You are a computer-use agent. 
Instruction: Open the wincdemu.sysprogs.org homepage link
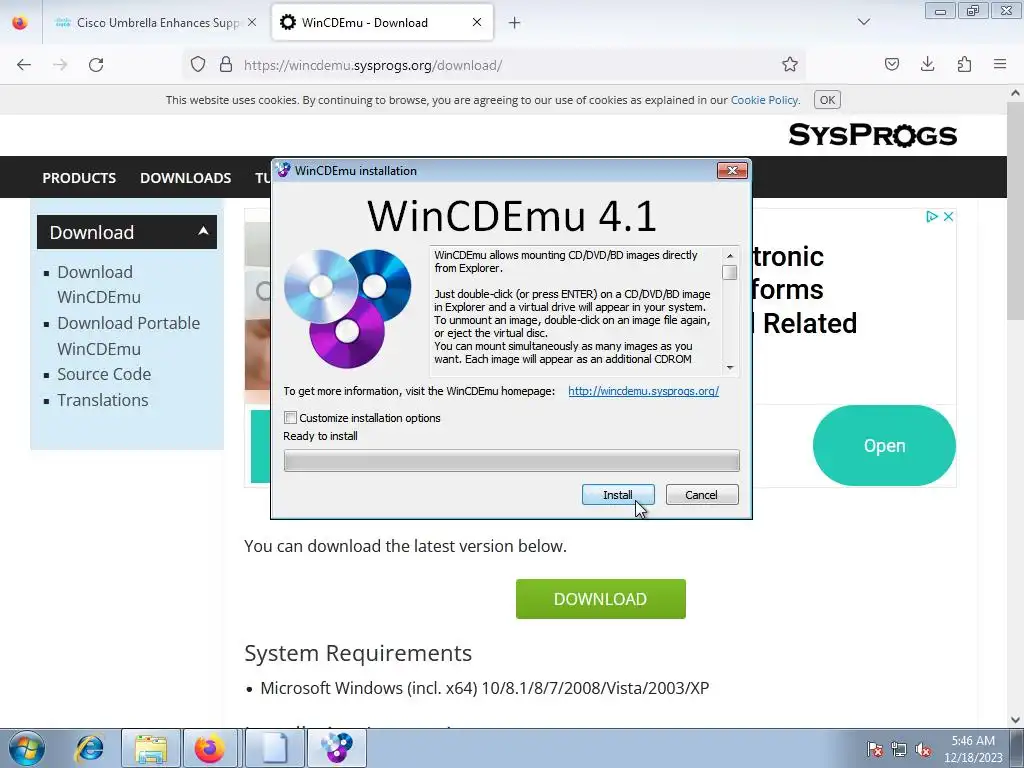643,391
